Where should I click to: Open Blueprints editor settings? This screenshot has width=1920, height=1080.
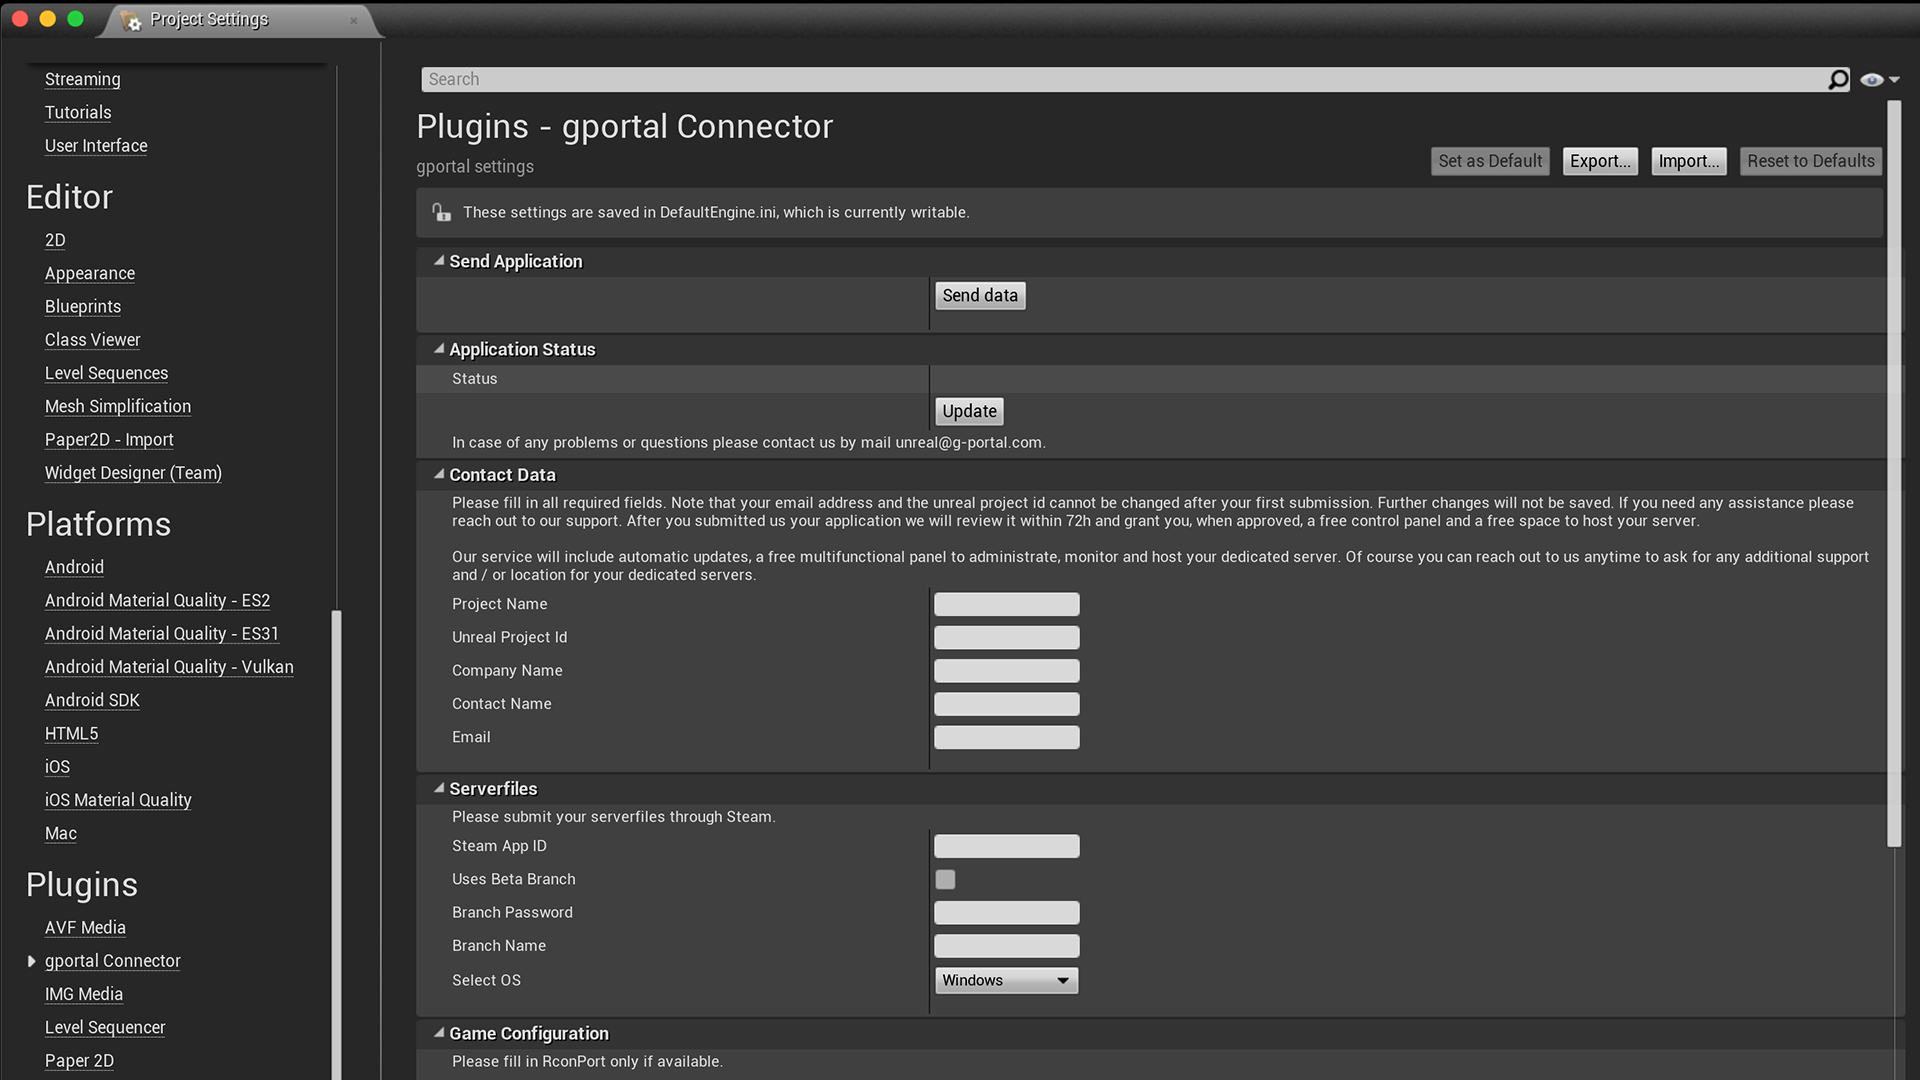pos(83,307)
